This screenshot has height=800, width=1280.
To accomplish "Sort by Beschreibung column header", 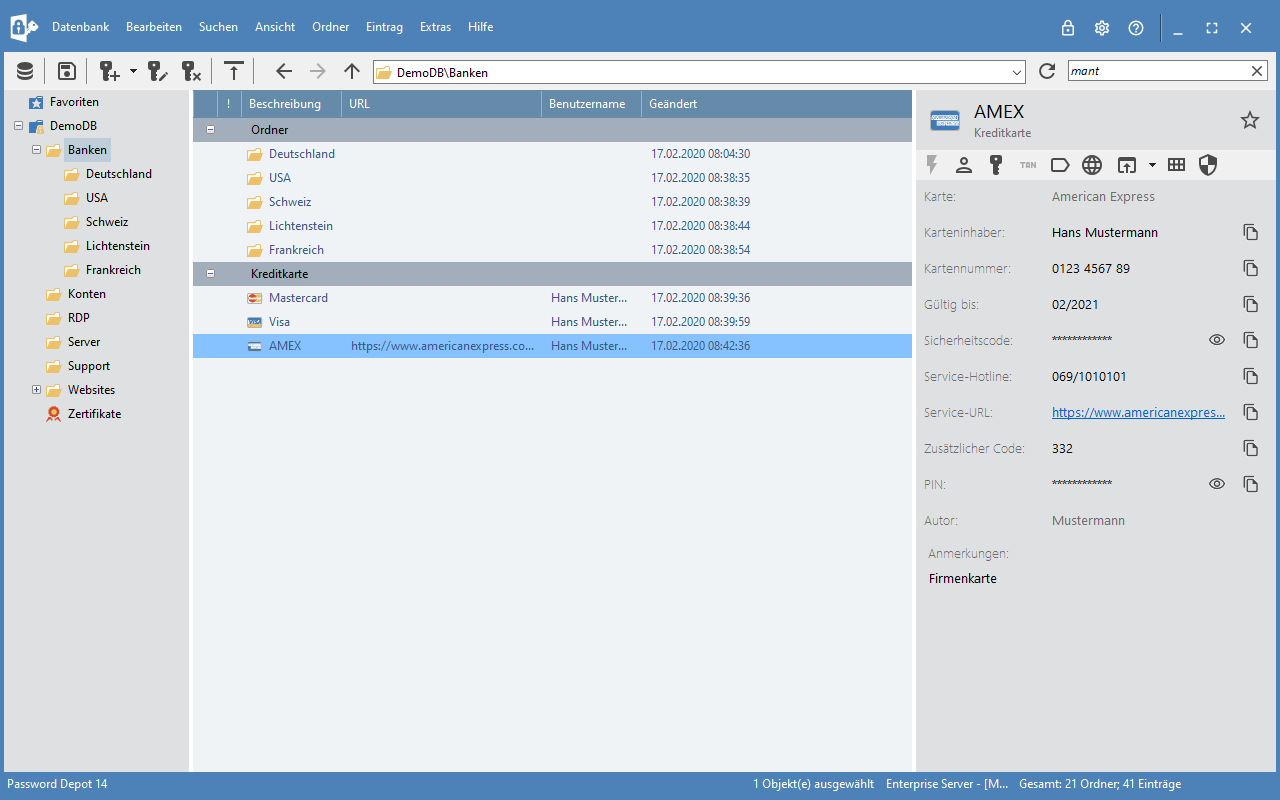I will [291, 104].
